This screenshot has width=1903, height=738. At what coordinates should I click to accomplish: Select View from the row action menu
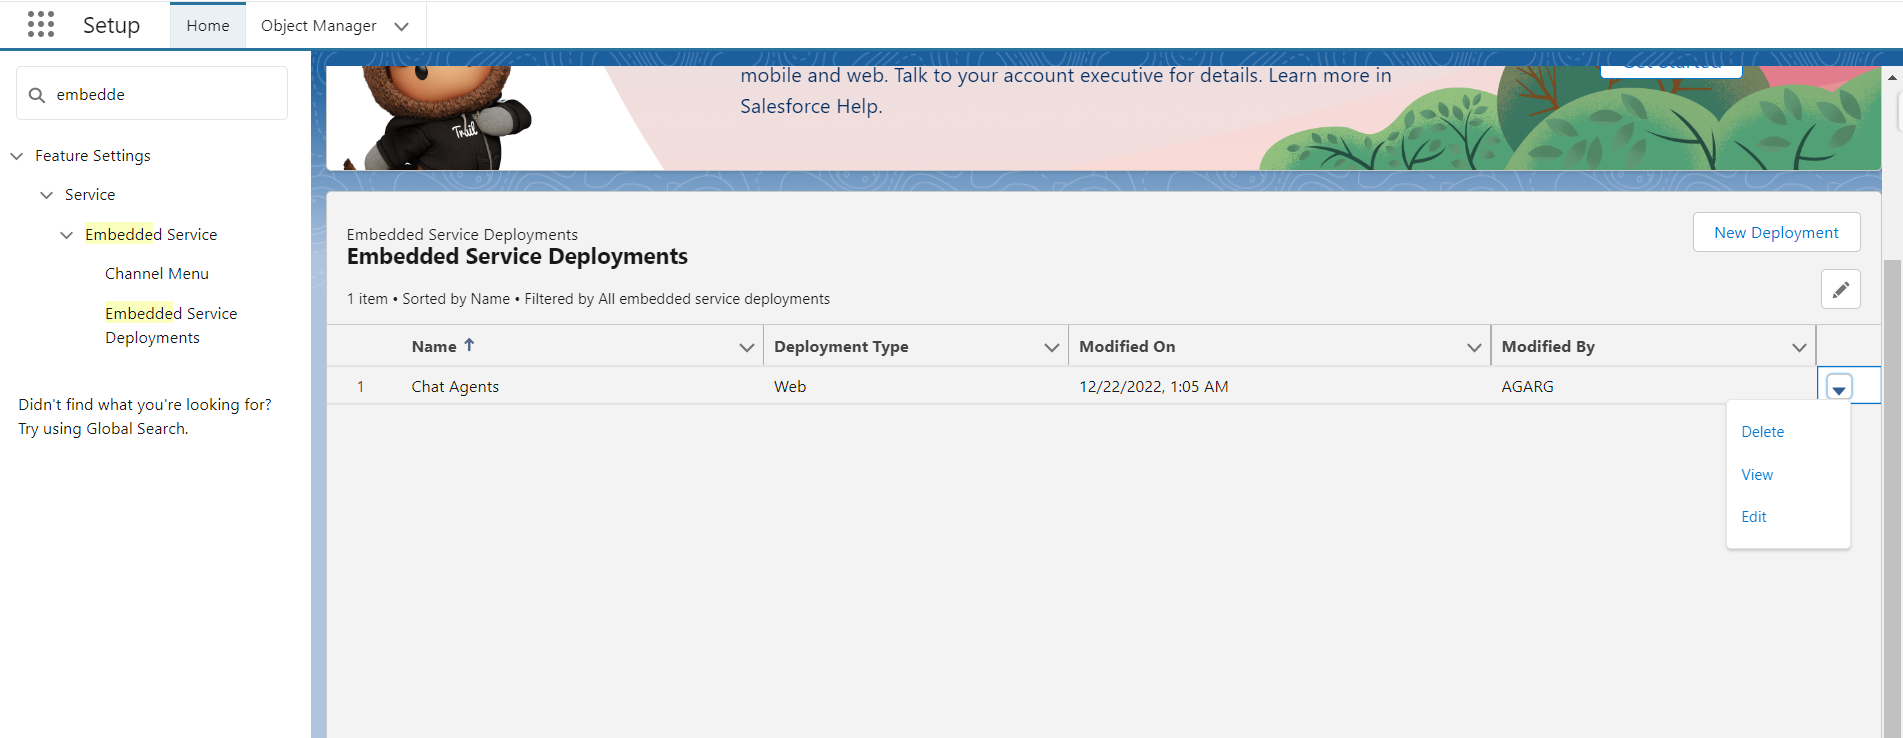coord(1757,475)
